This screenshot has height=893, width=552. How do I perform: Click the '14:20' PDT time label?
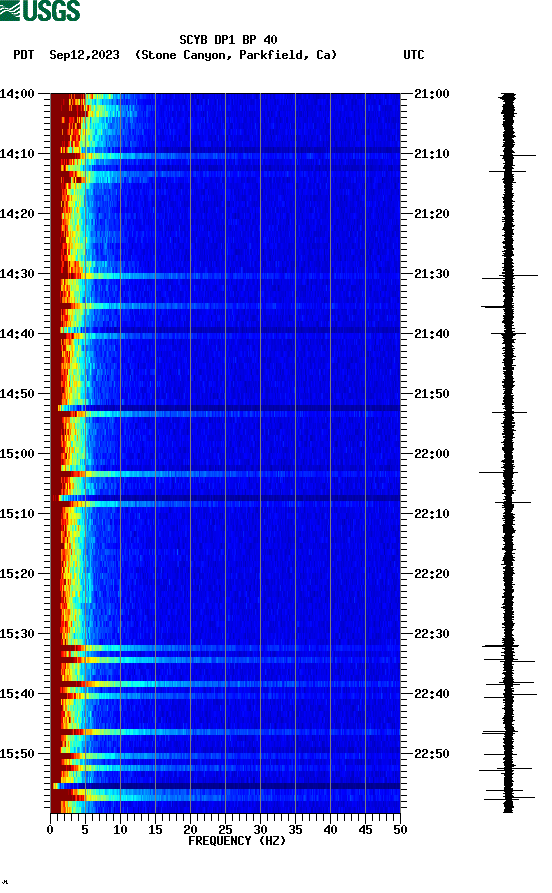click(x=17, y=214)
